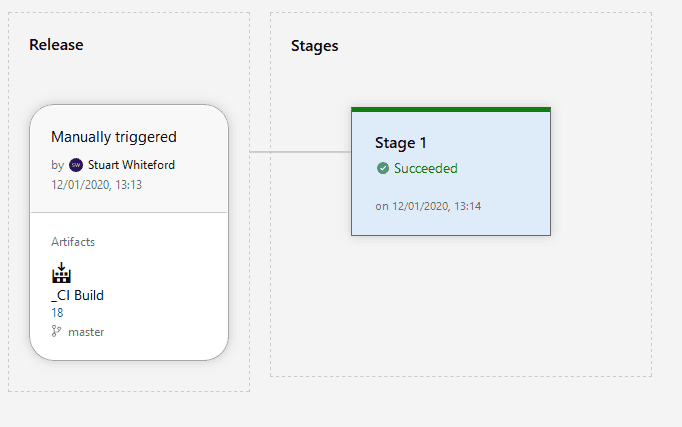Viewport: 682px width, 427px height.
Task: Select the Manually triggered heading
Action: click(114, 137)
